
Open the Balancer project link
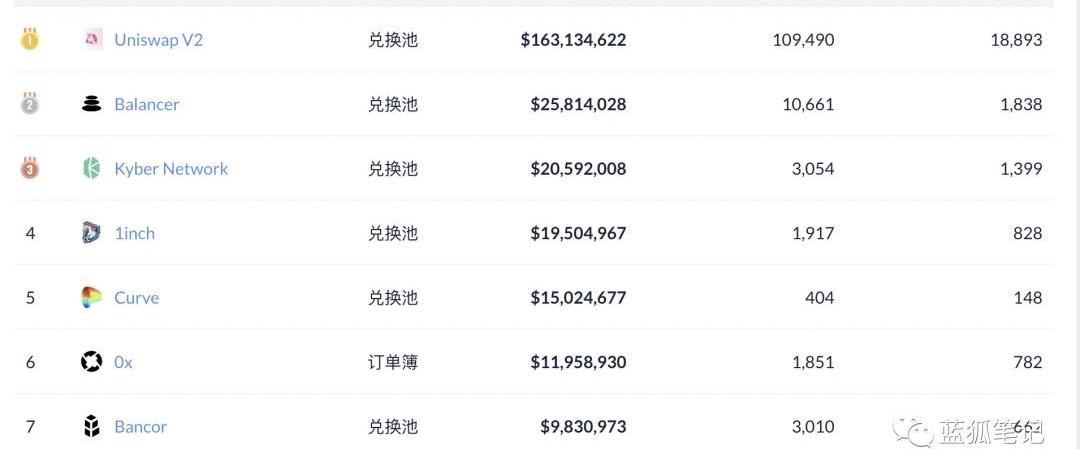pyautogui.click(x=146, y=104)
